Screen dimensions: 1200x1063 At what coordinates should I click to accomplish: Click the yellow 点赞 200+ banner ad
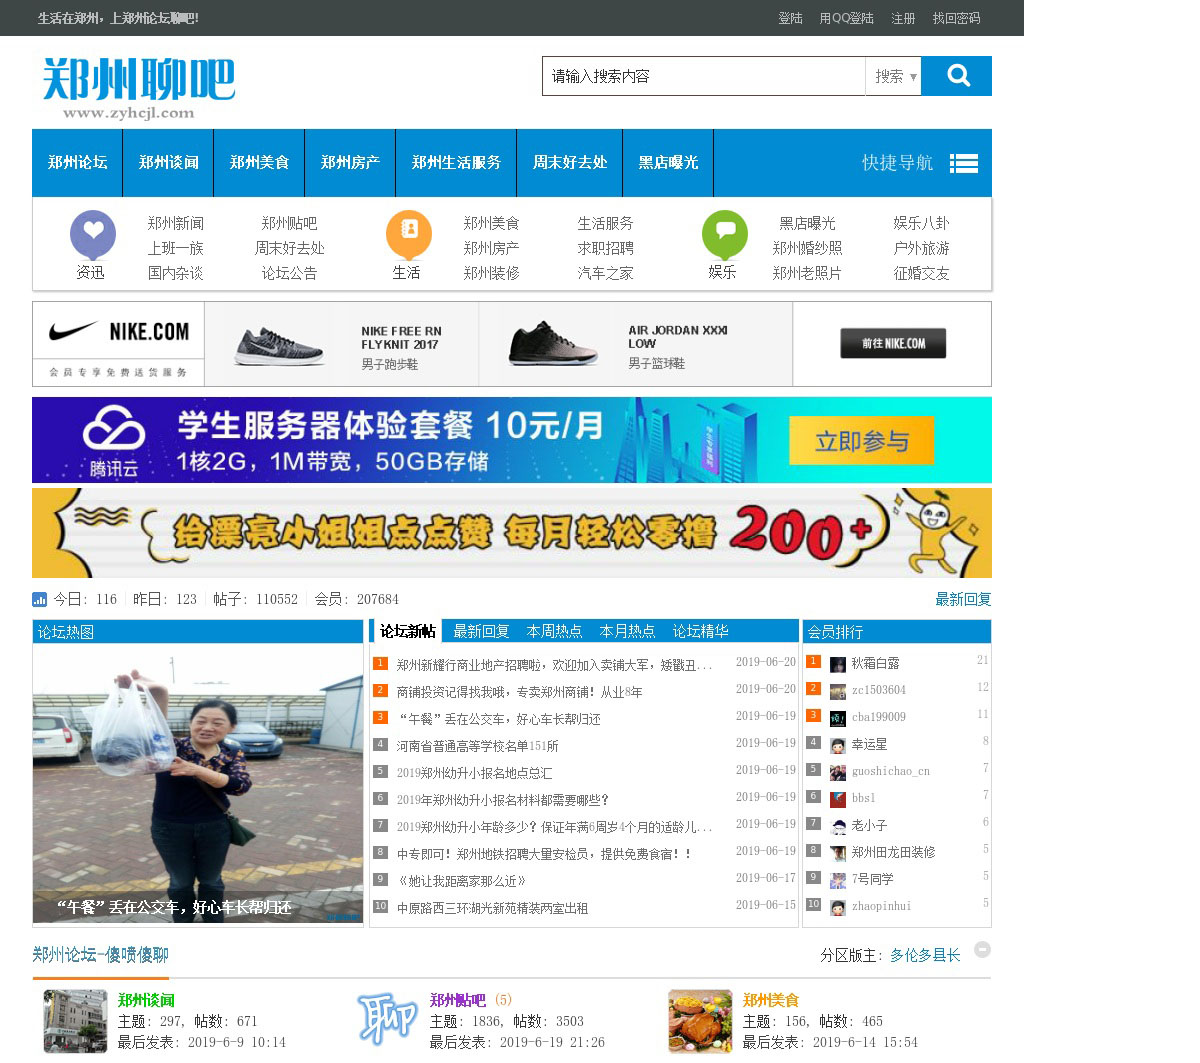point(512,533)
